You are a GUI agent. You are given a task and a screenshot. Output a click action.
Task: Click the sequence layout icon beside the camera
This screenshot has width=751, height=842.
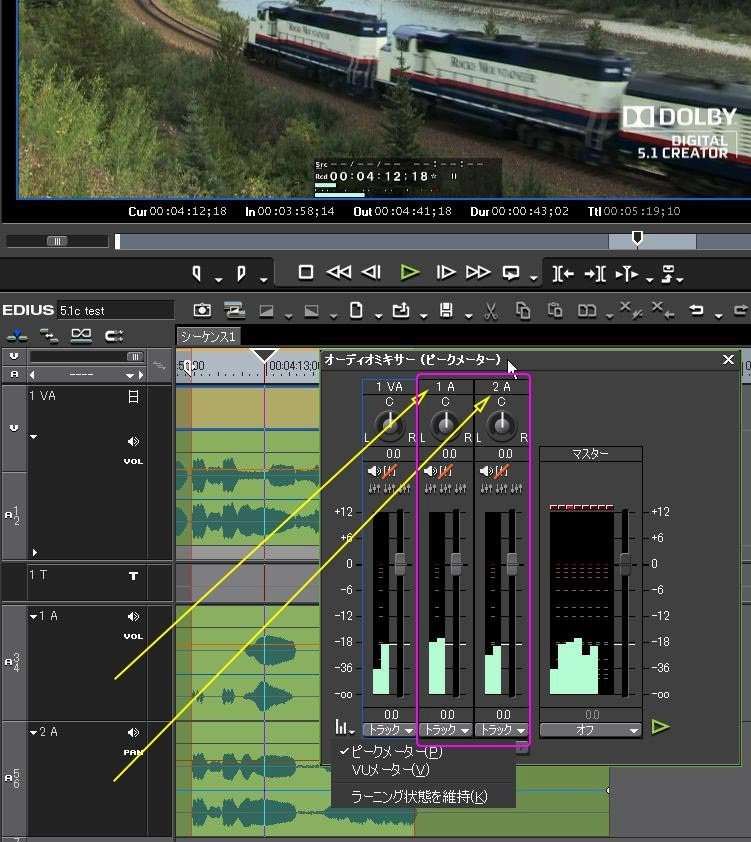235,310
